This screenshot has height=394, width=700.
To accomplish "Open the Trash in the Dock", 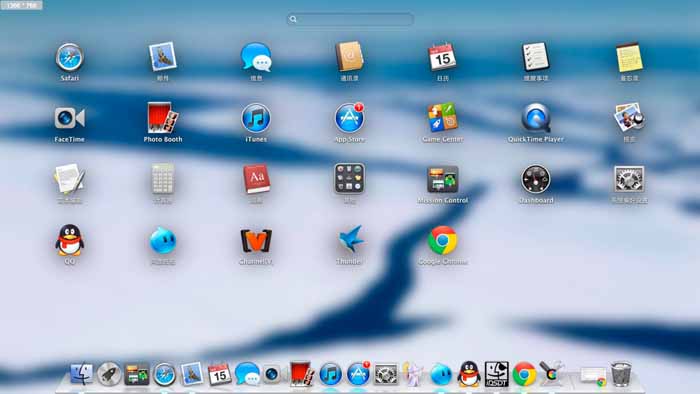I will (x=621, y=374).
